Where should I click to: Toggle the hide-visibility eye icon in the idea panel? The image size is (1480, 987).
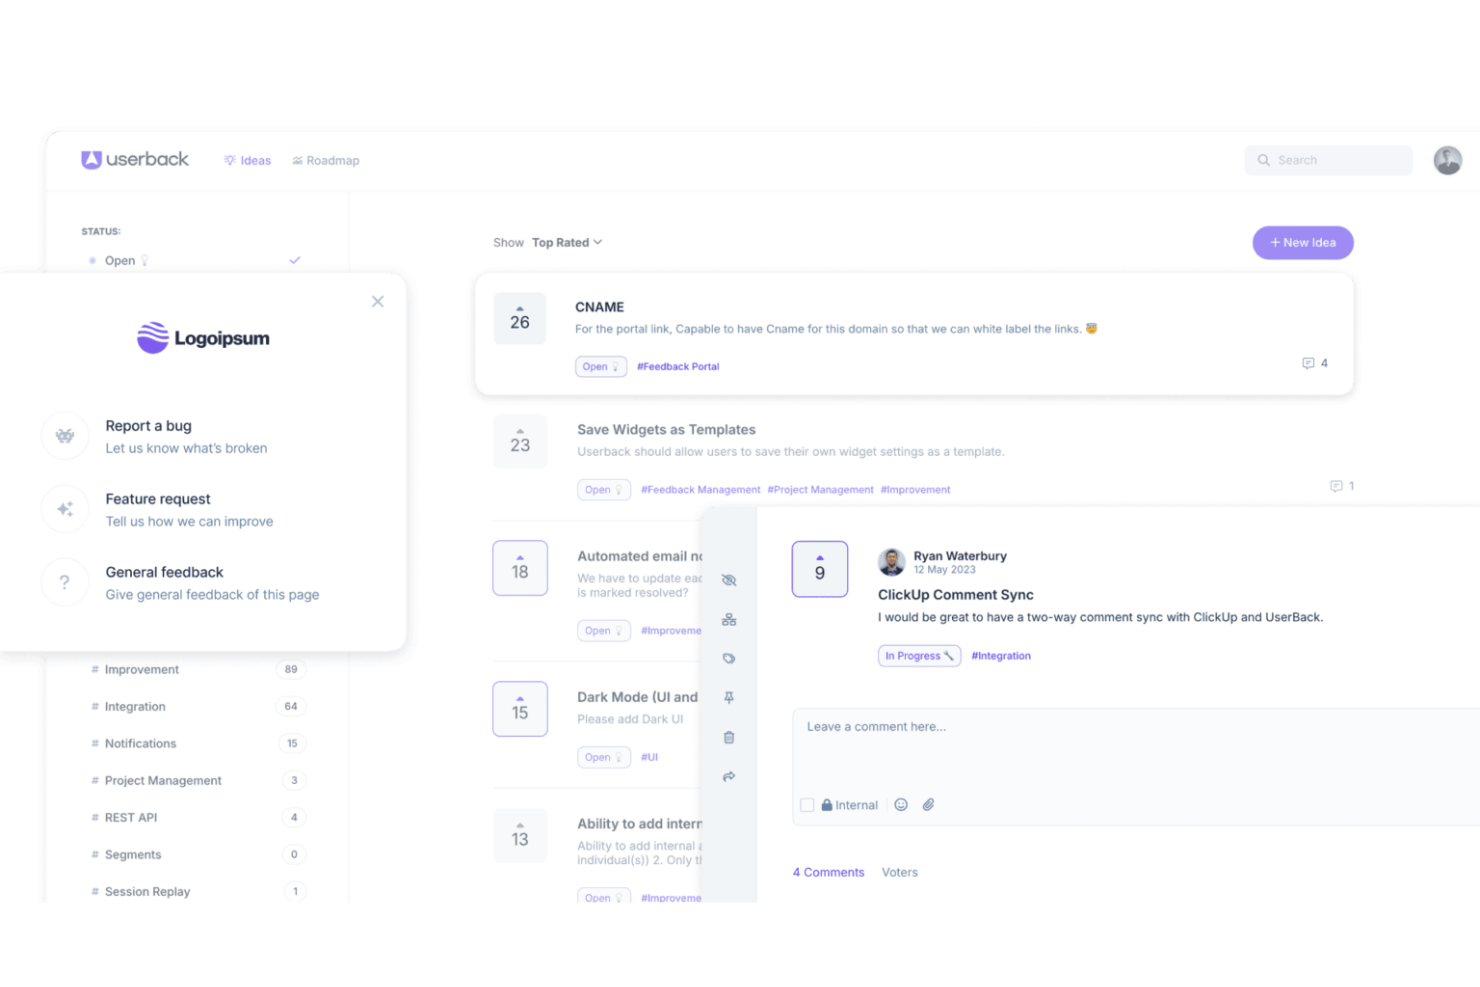tap(729, 580)
